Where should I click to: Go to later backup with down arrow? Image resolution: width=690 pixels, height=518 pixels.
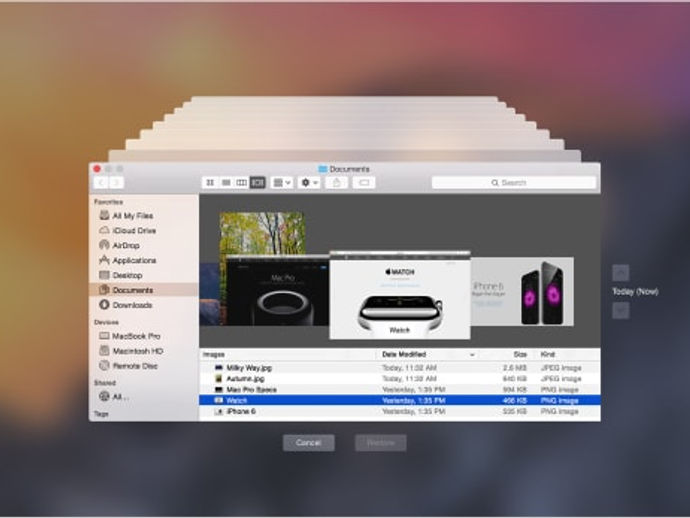[621, 311]
